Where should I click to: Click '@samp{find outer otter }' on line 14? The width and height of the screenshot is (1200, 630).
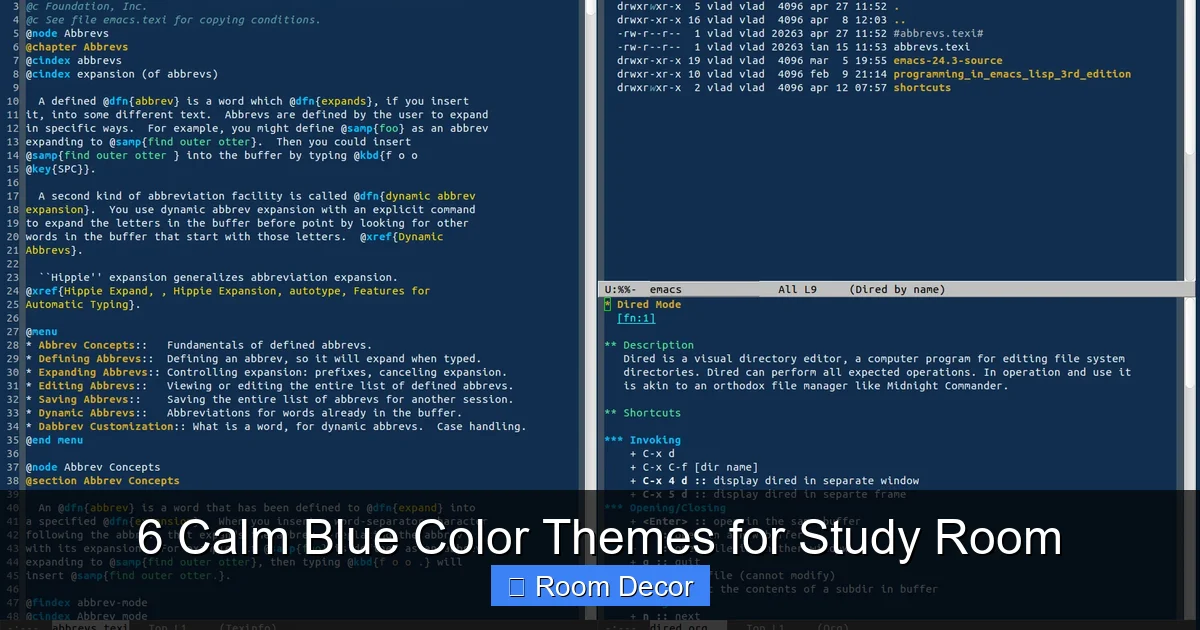click(x=103, y=155)
